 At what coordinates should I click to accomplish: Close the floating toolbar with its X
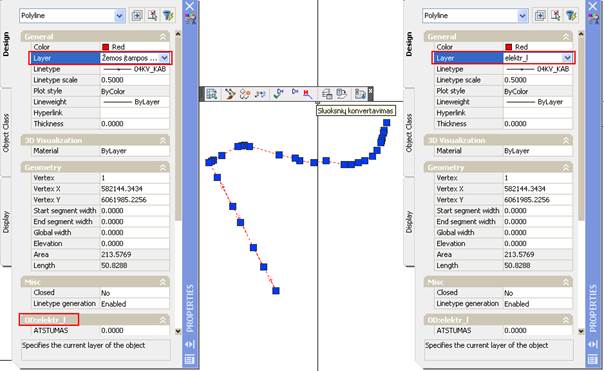point(370,91)
